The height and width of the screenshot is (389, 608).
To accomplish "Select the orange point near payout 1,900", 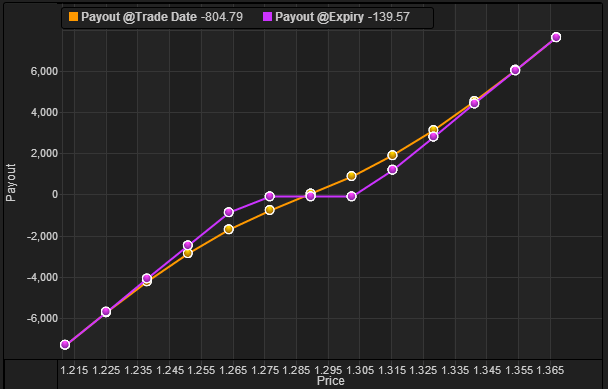I will coord(392,155).
